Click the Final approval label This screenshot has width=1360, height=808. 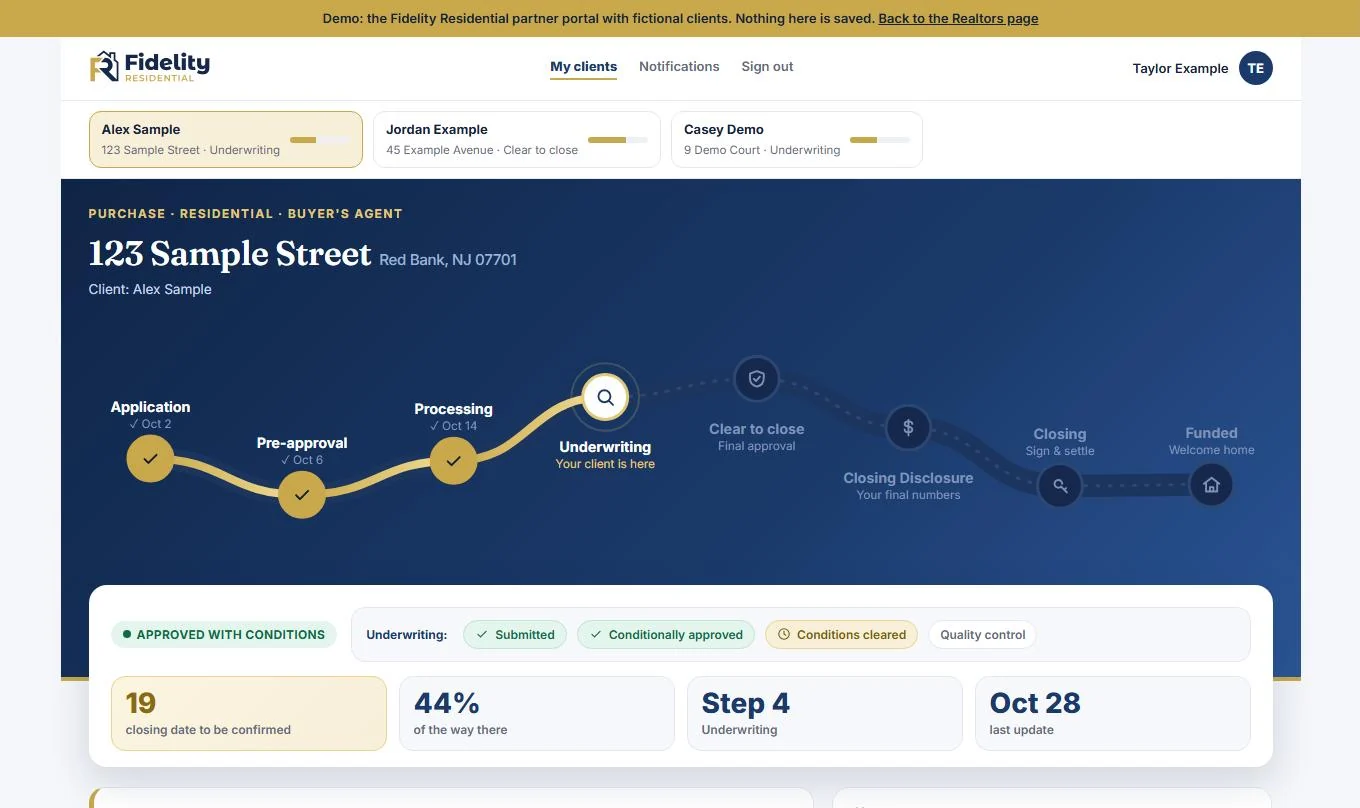click(x=757, y=446)
